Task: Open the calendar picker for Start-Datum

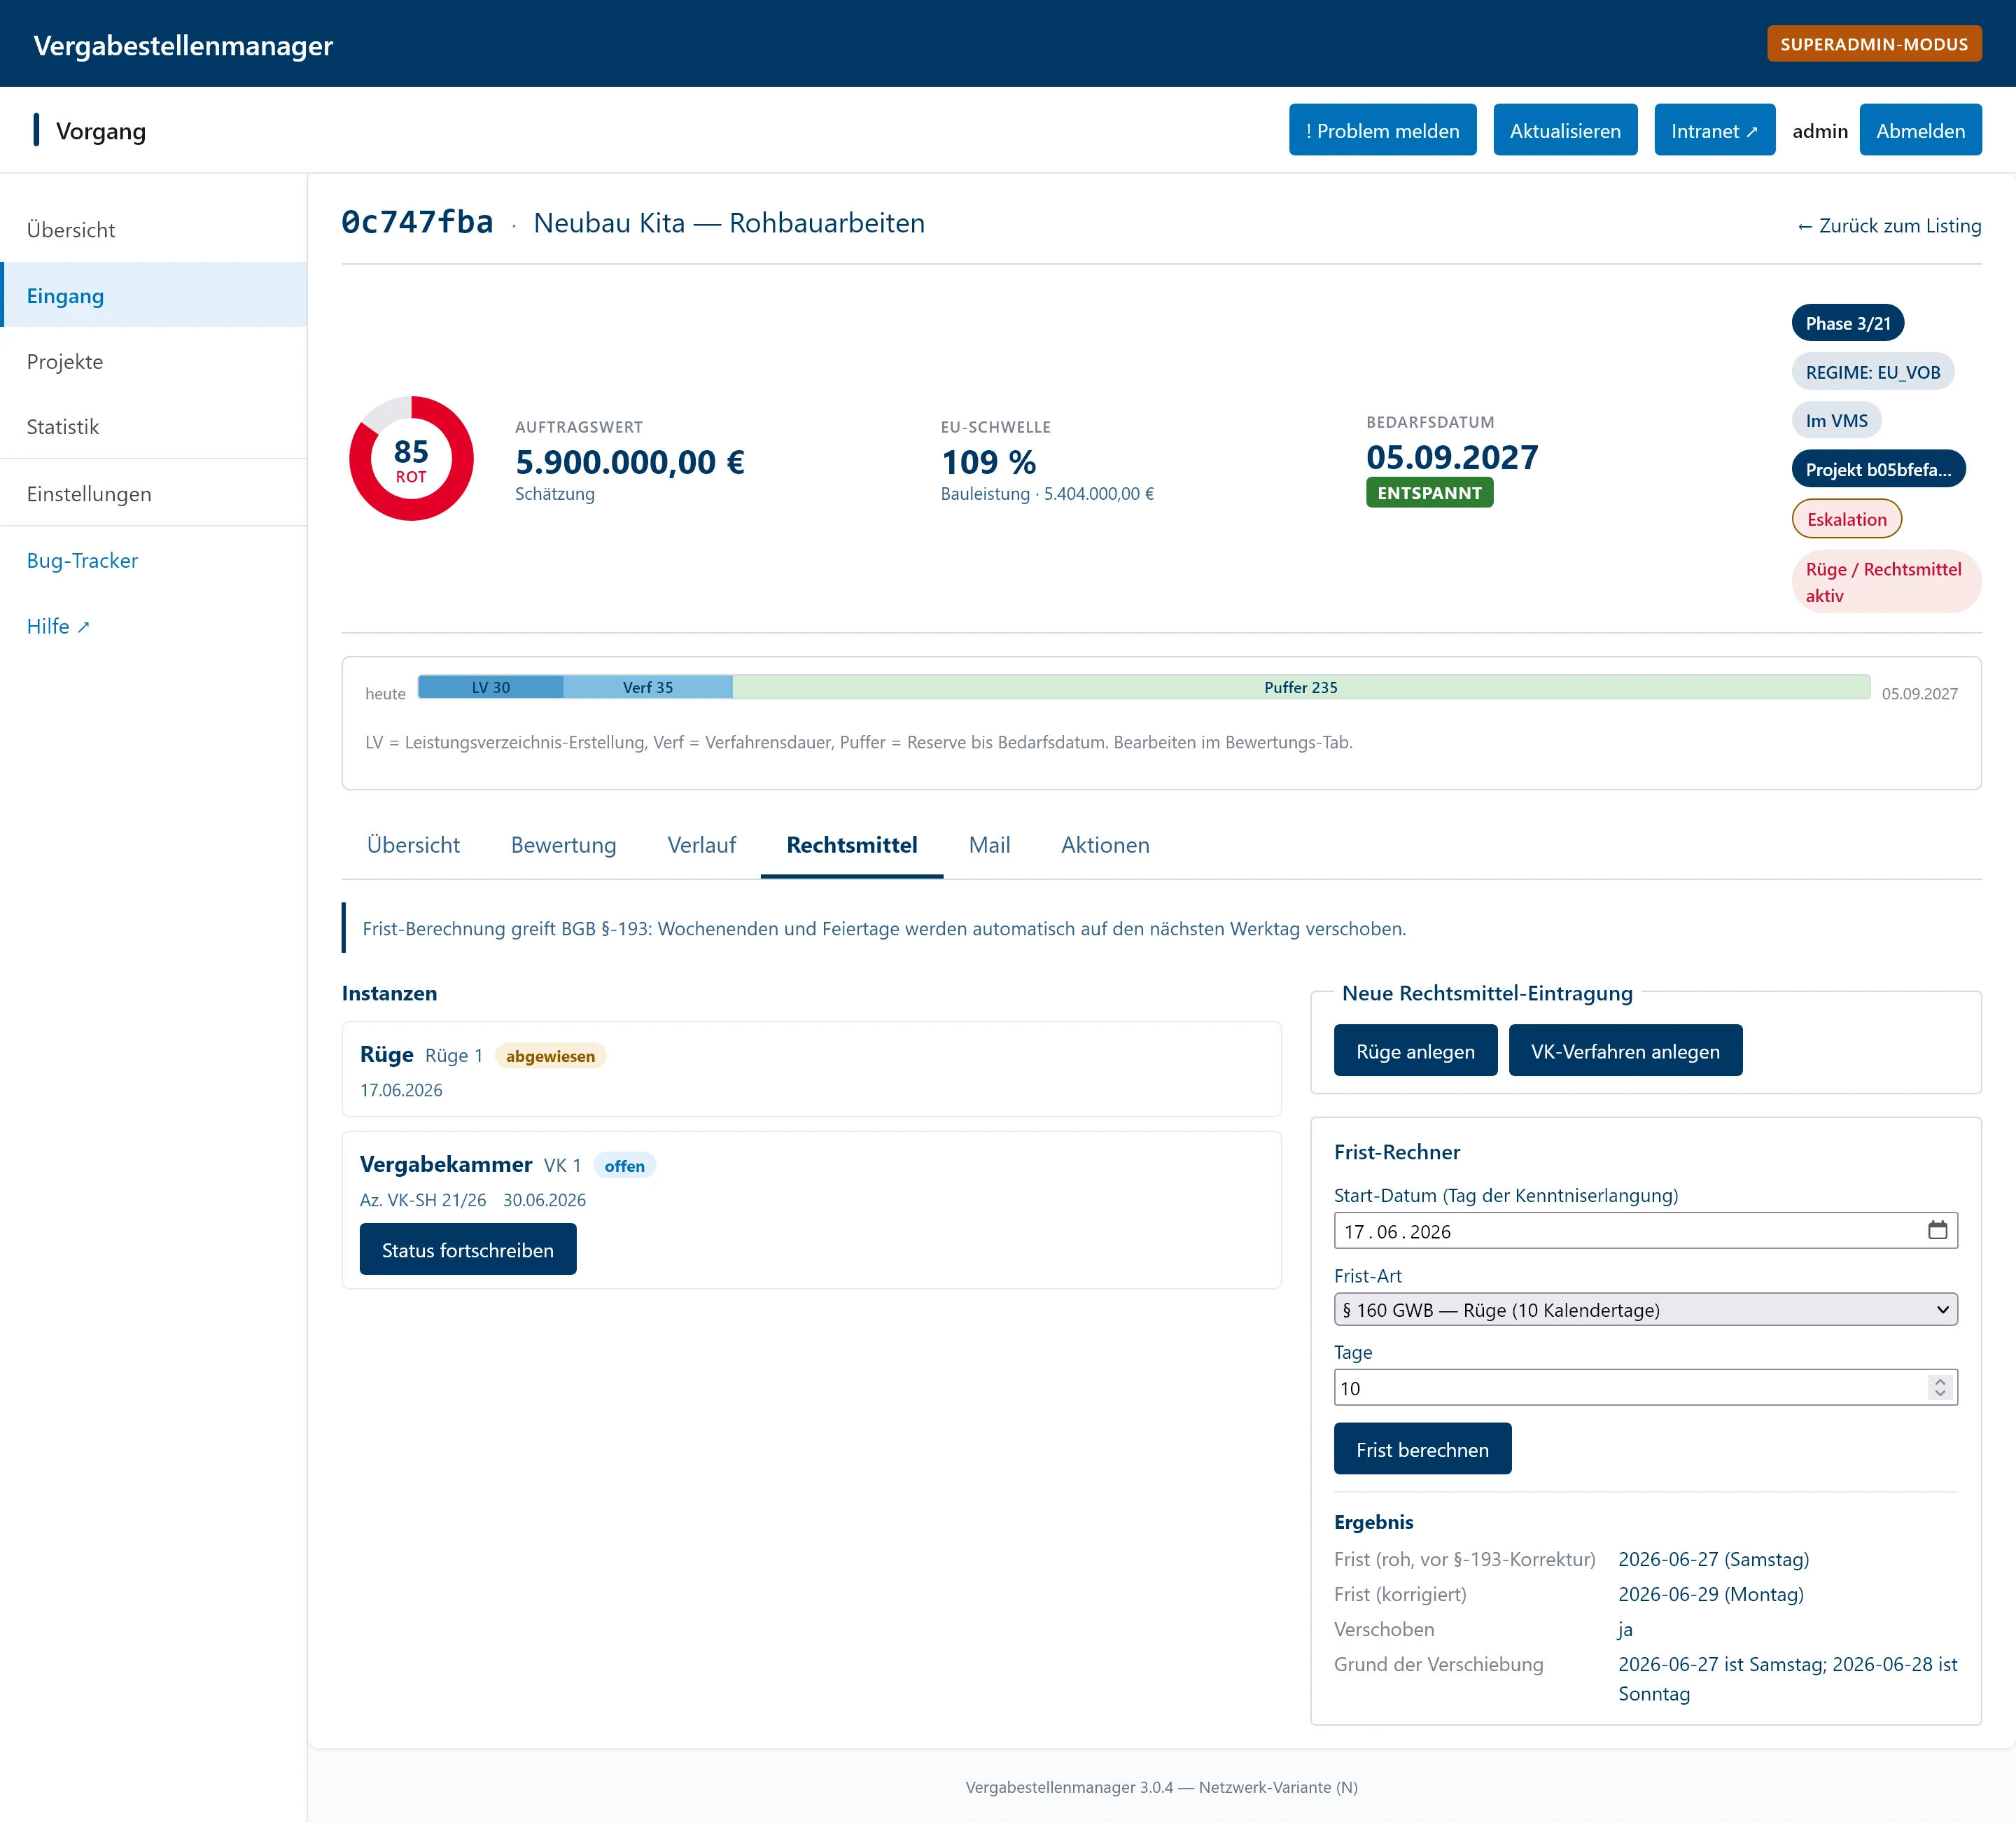Action: 1937,1230
